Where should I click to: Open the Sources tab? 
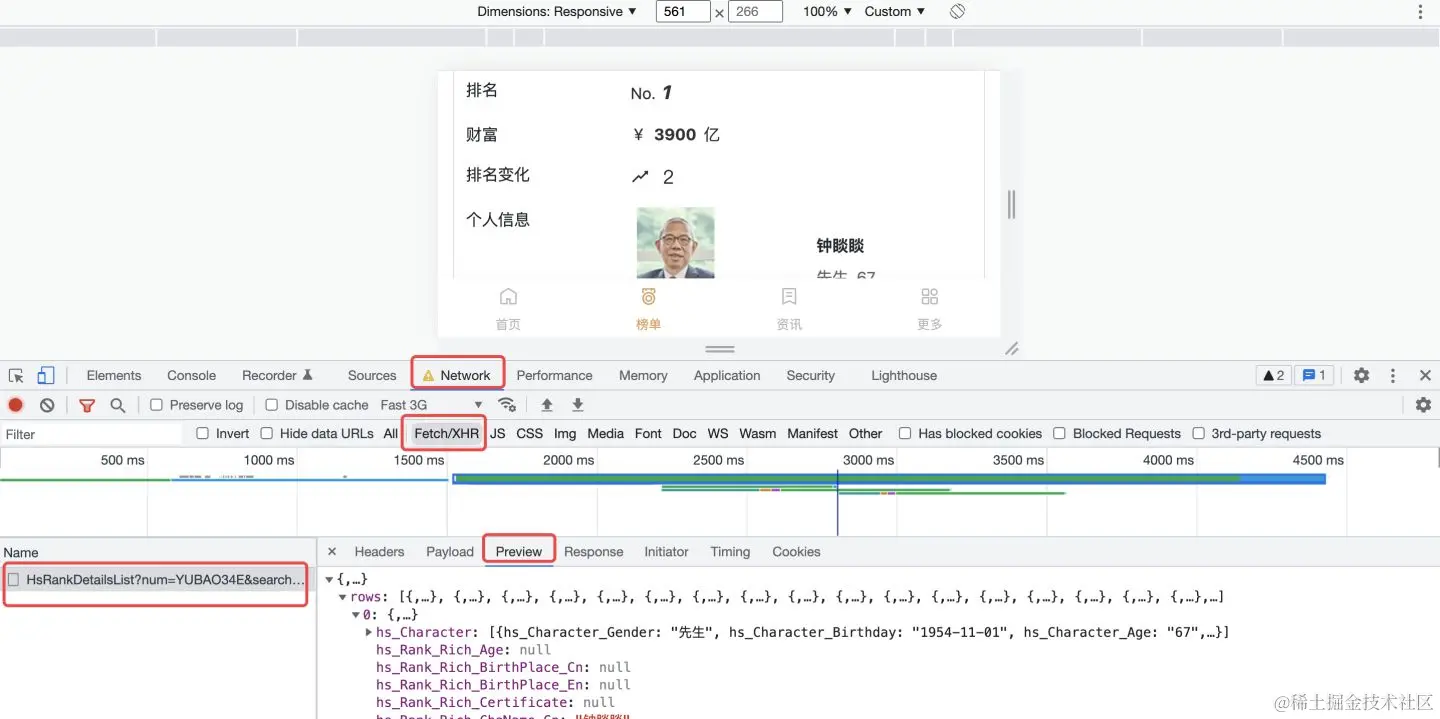[x=372, y=375]
